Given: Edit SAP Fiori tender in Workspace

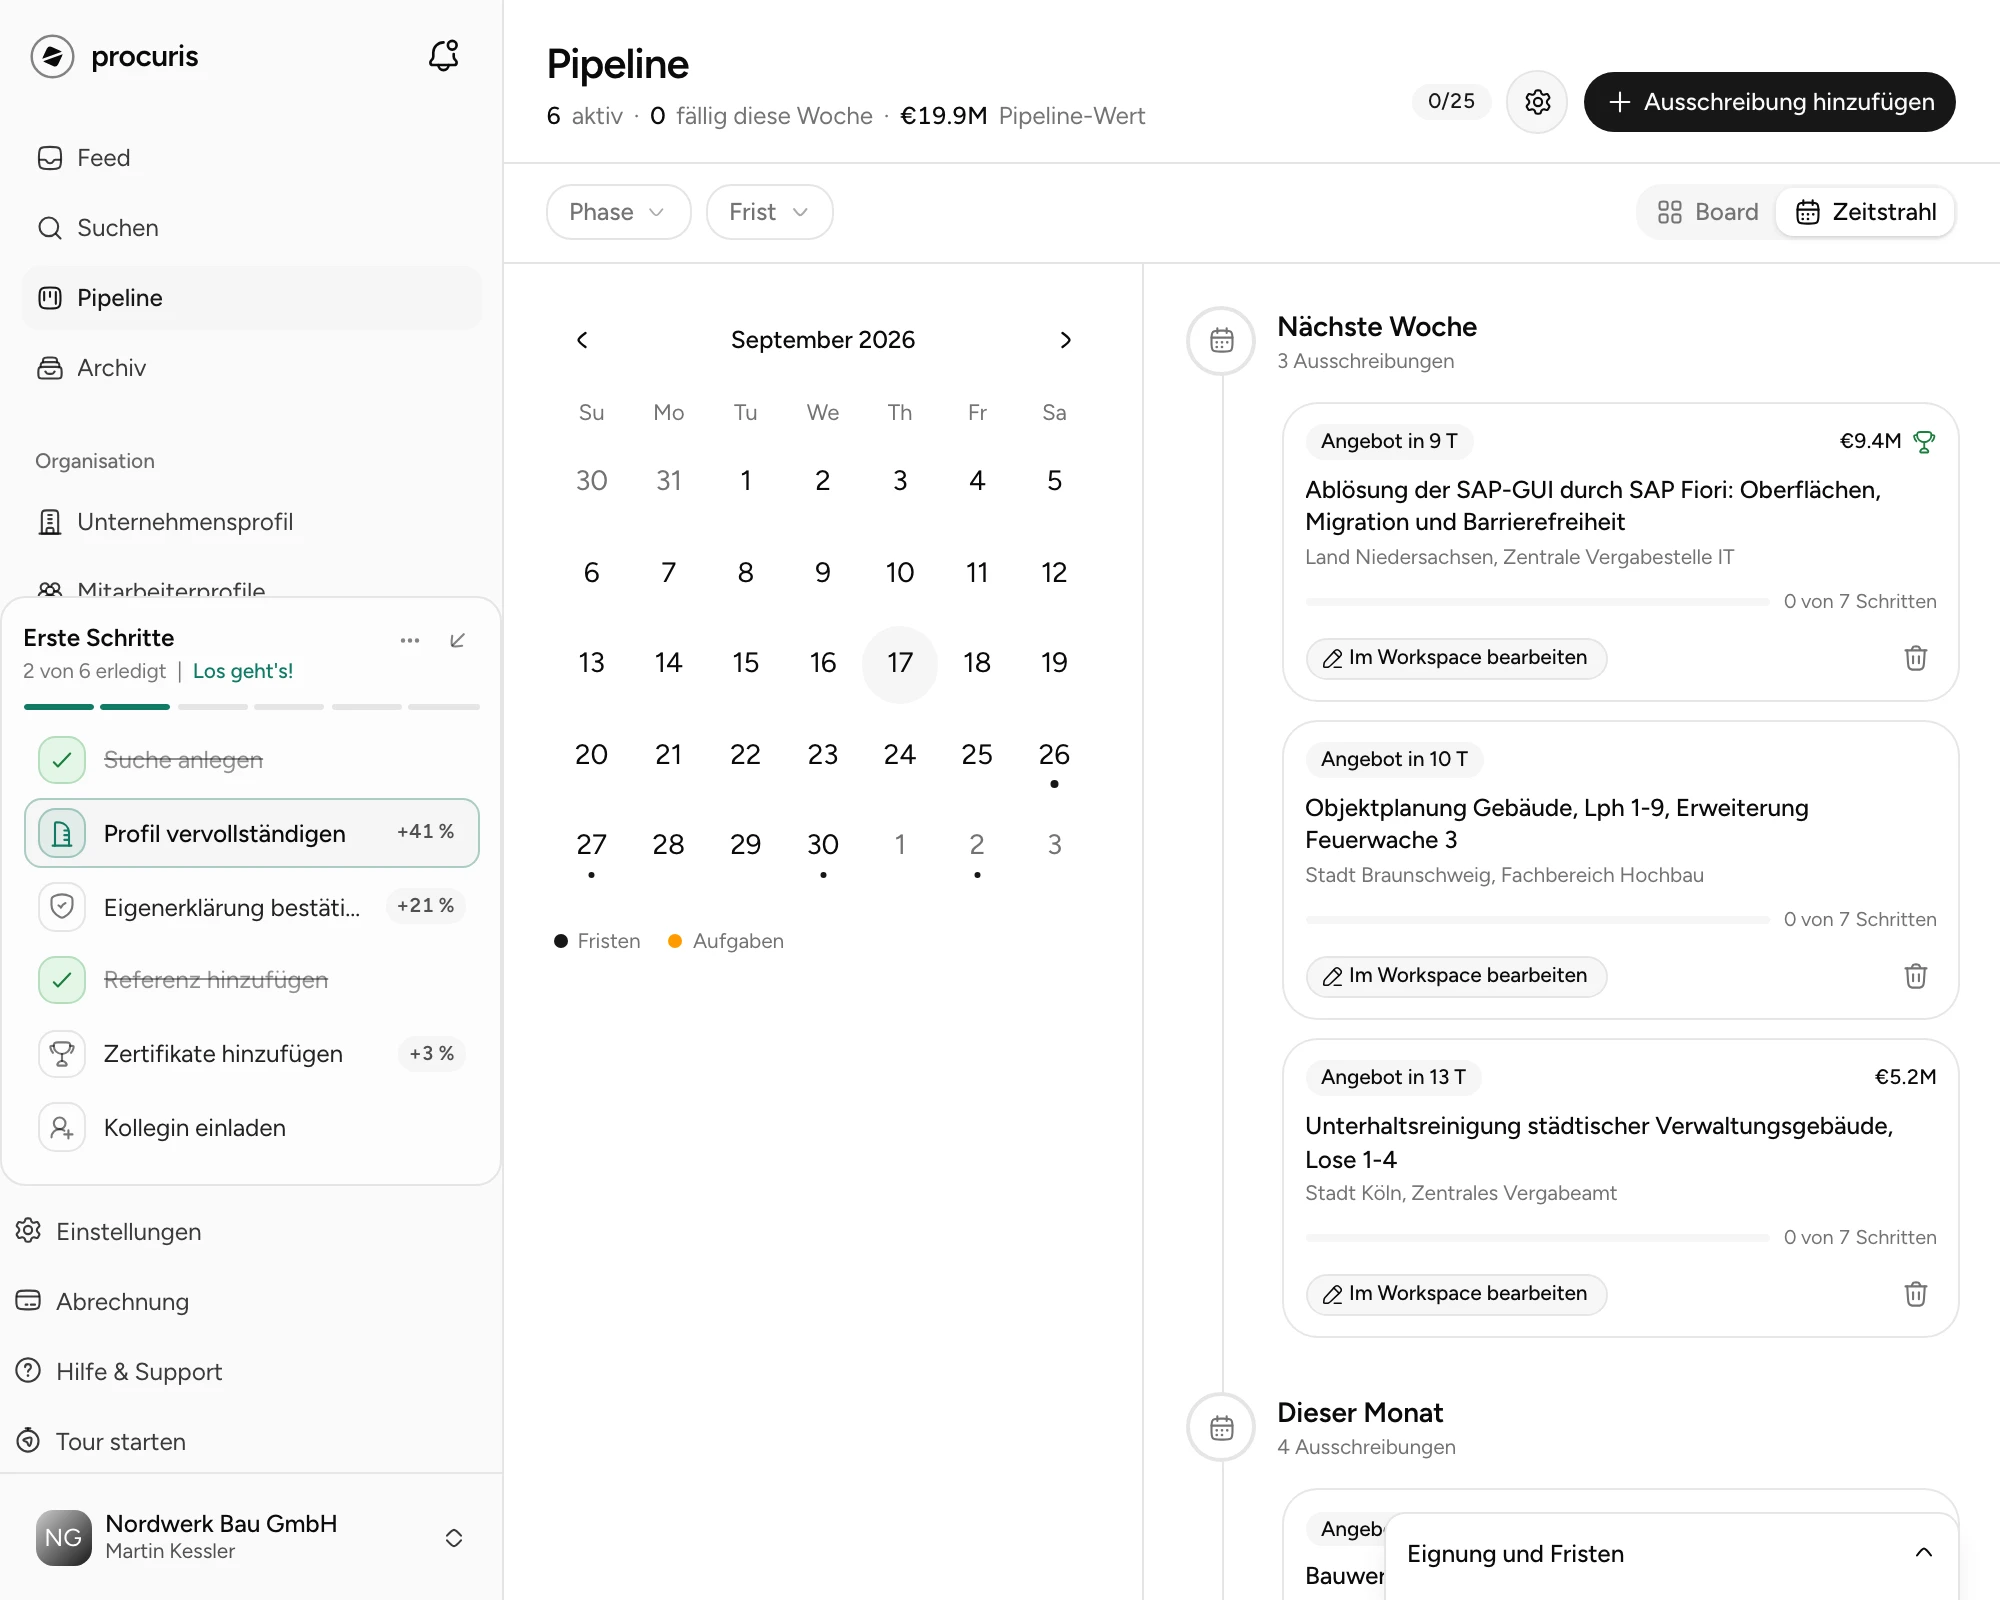Looking at the screenshot, I should (x=1456, y=658).
